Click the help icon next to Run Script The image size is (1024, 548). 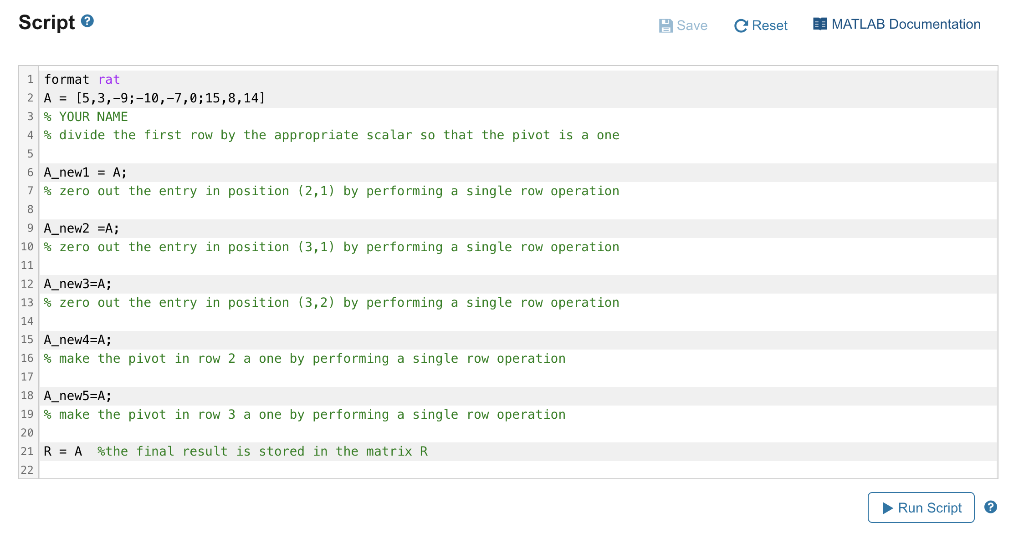click(x=990, y=507)
